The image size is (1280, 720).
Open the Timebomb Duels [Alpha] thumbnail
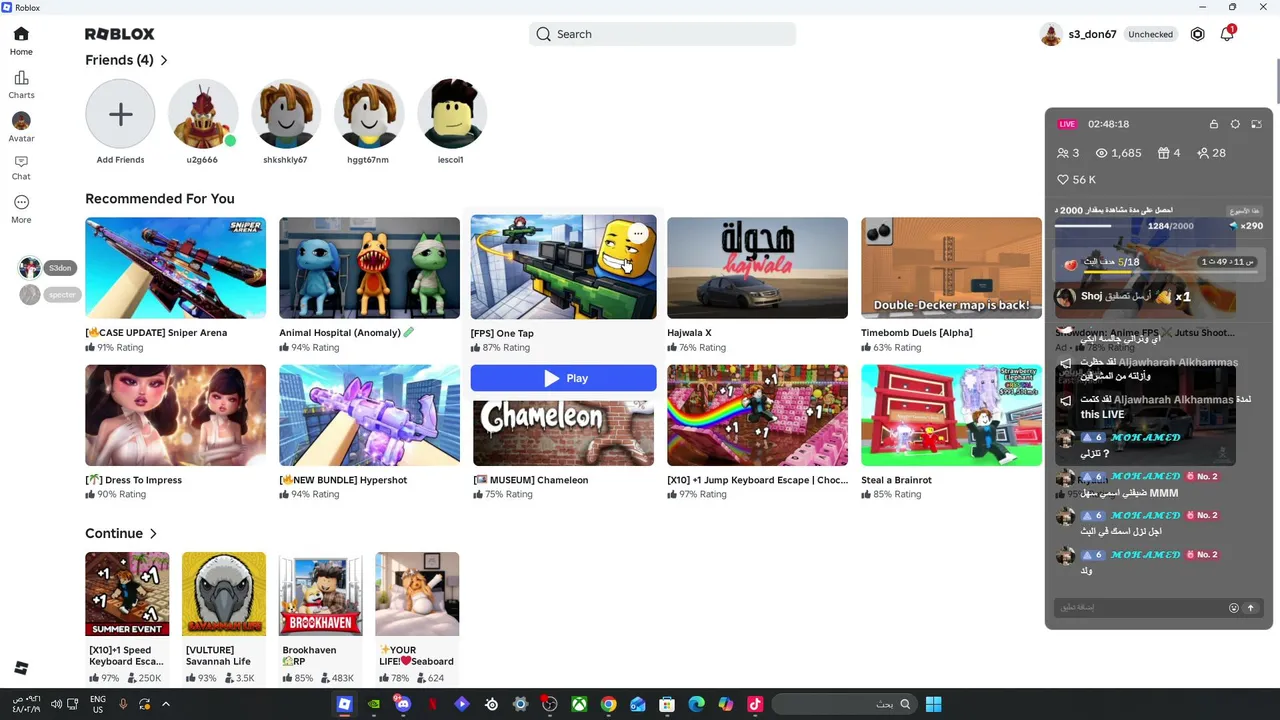coord(951,268)
